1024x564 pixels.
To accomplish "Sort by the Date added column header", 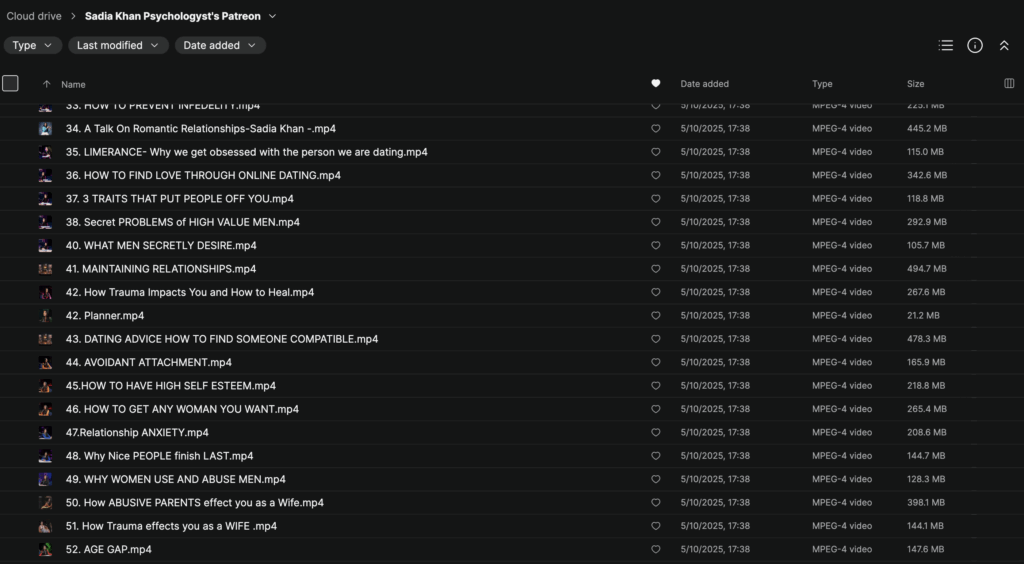I will click(704, 84).
